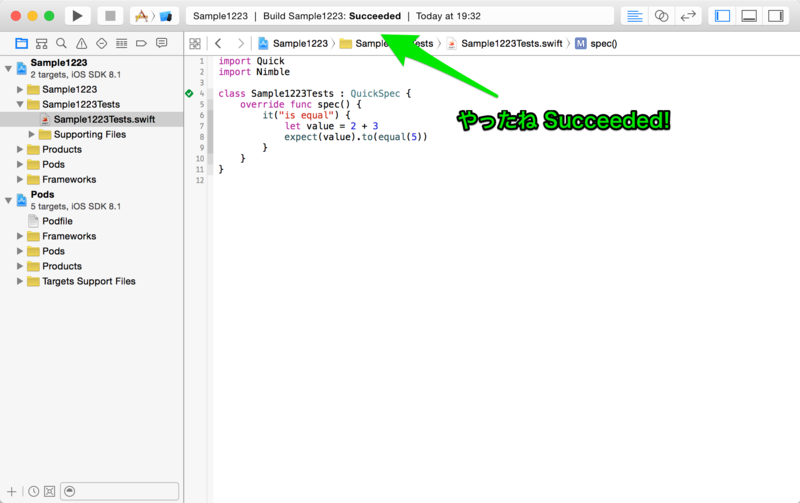Select Sample1223Tests.swift in the jump bar
The height and width of the screenshot is (503, 800).
coord(505,43)
